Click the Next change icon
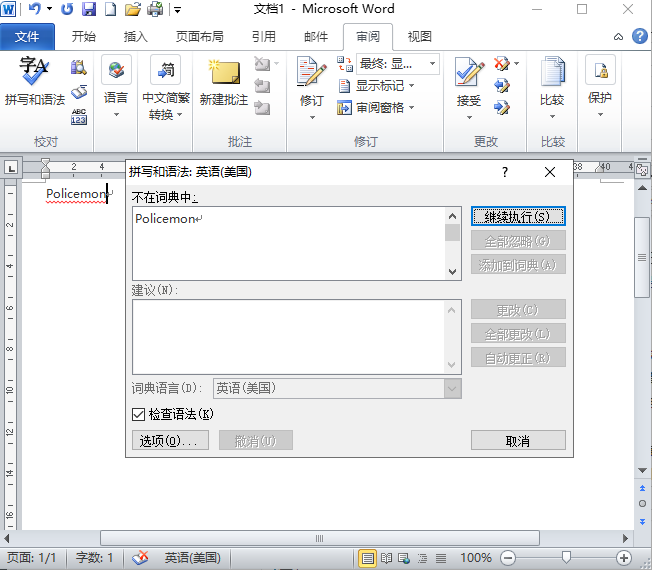Screen dimensions: 652x570 point(502,108)
